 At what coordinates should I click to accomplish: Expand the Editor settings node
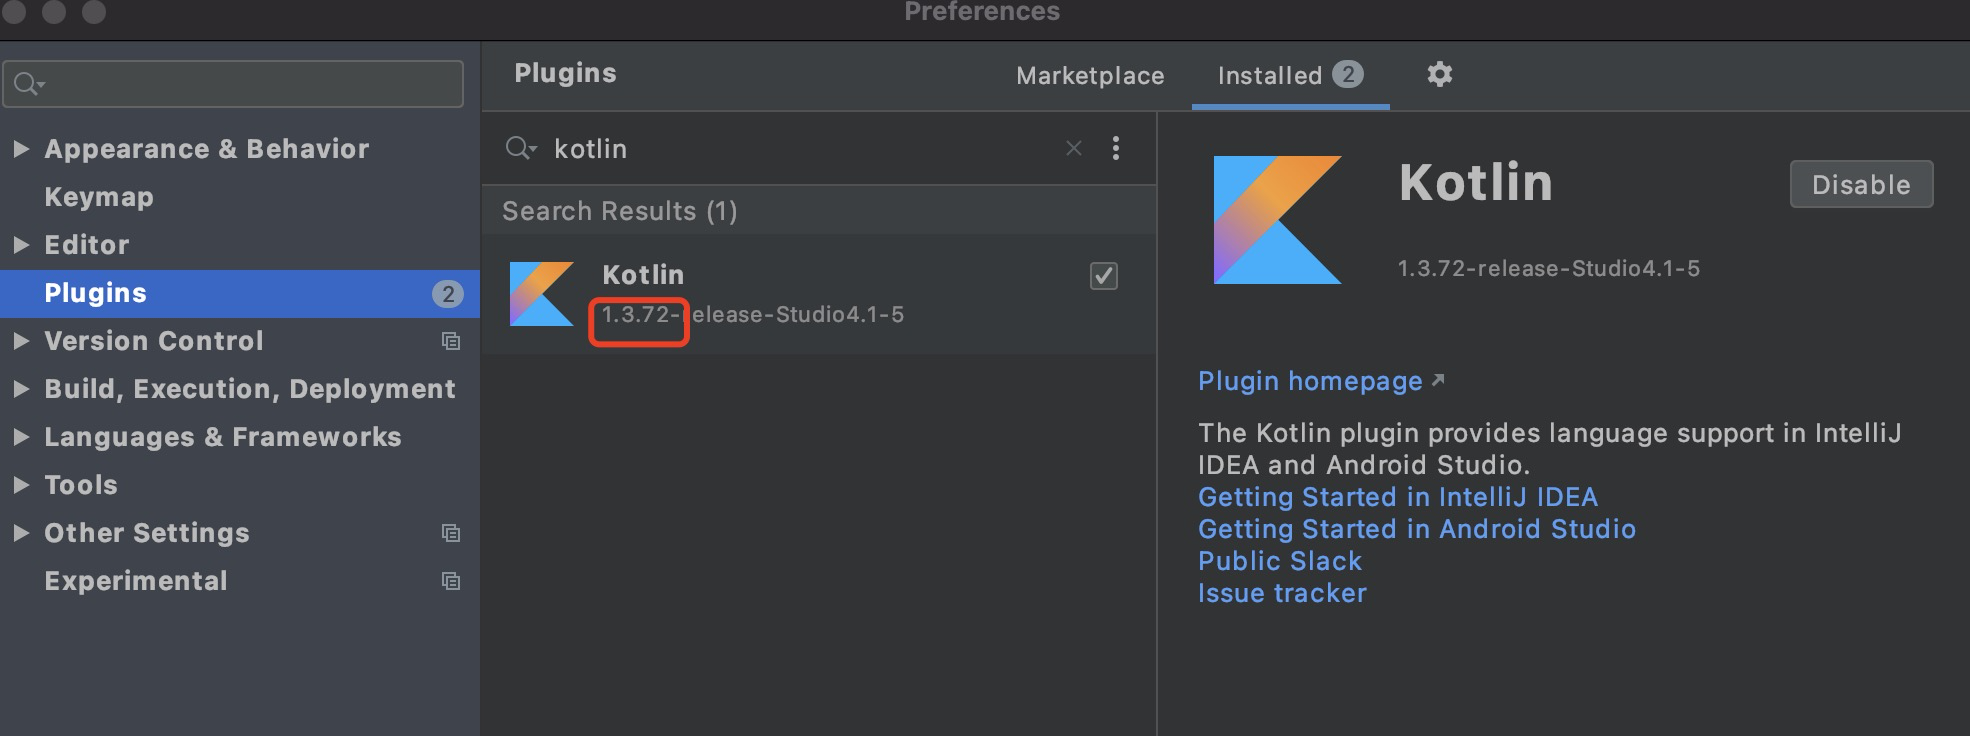pos(20,245)
